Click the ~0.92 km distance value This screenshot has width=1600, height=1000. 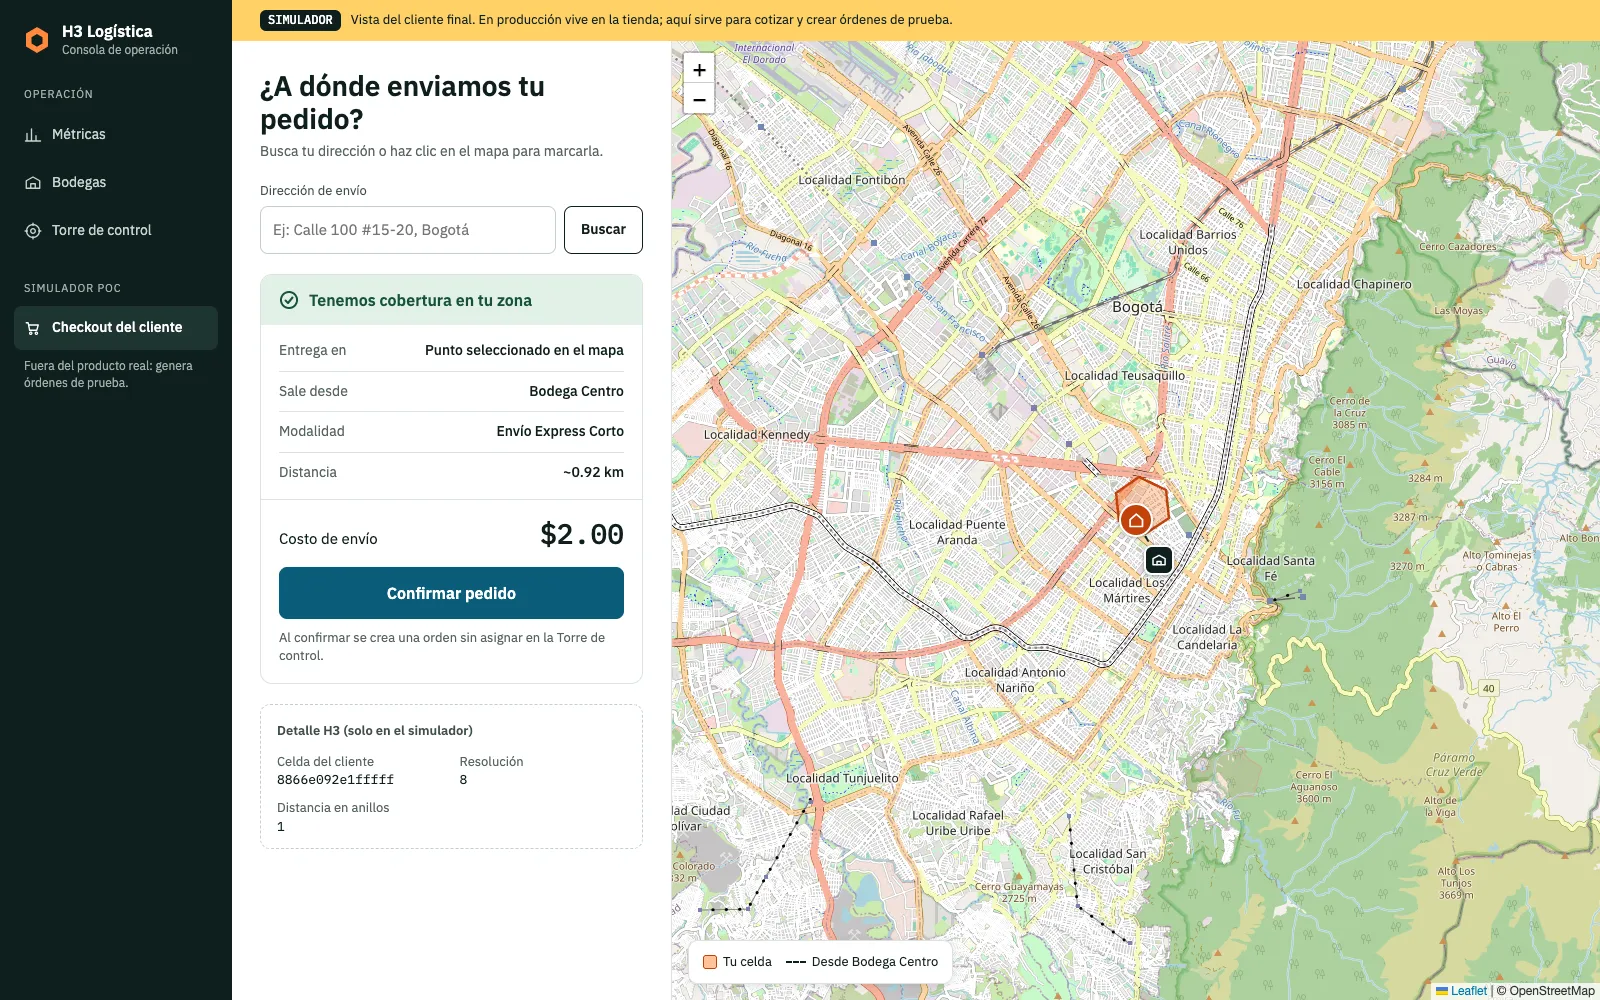(x=593, y=472)
